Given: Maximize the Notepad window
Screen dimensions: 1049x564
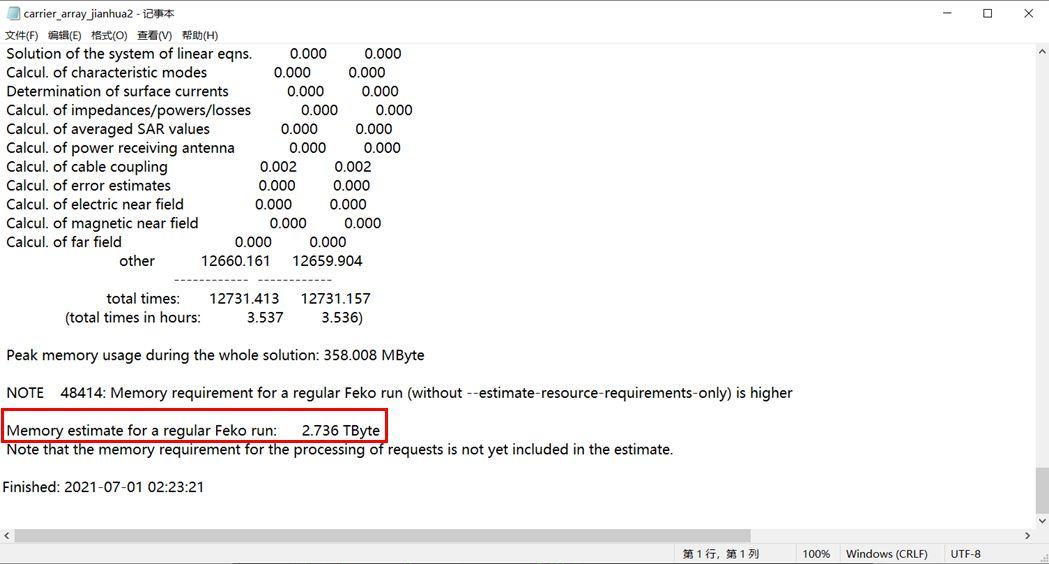Looking at the screenshot, I should pyautogui.click(x=987, y=13).
